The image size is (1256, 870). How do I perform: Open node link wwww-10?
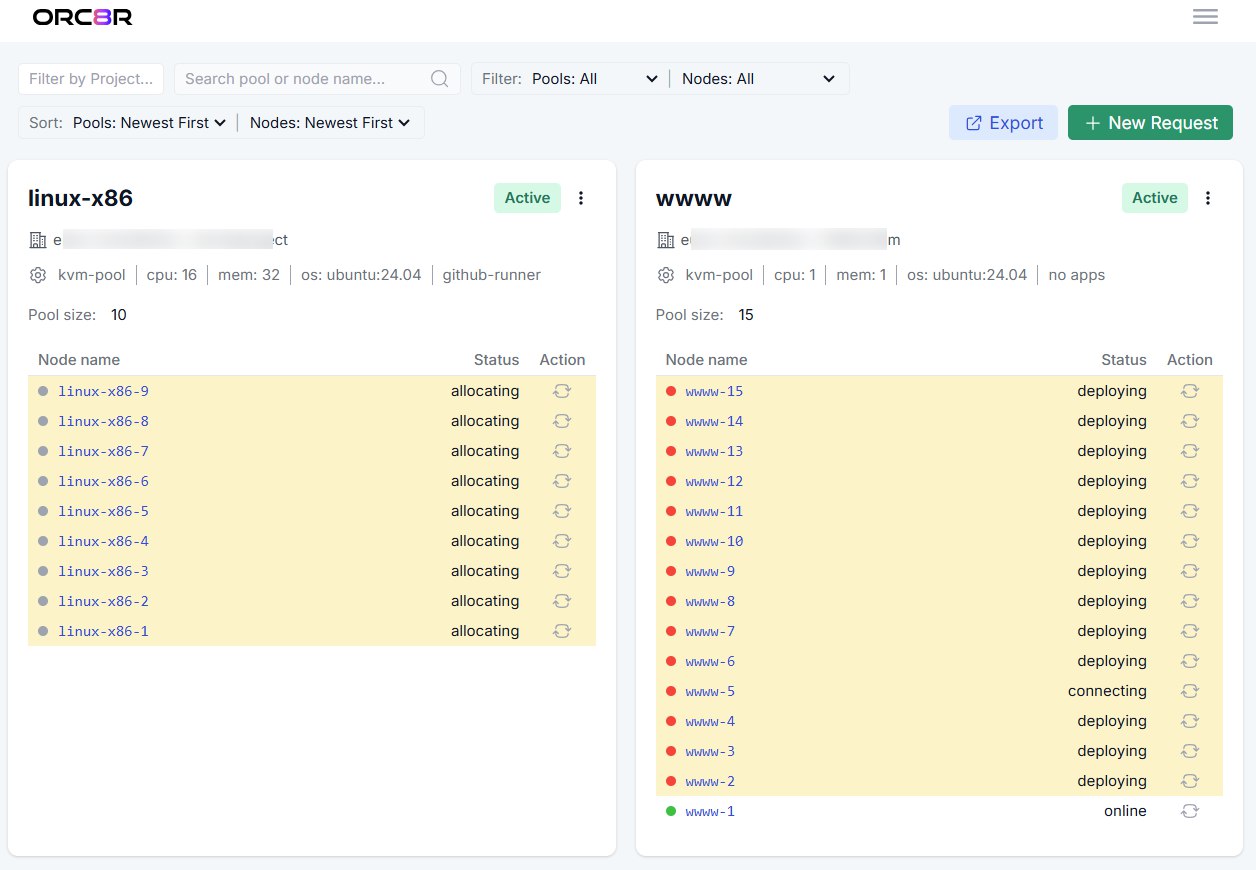714,541
